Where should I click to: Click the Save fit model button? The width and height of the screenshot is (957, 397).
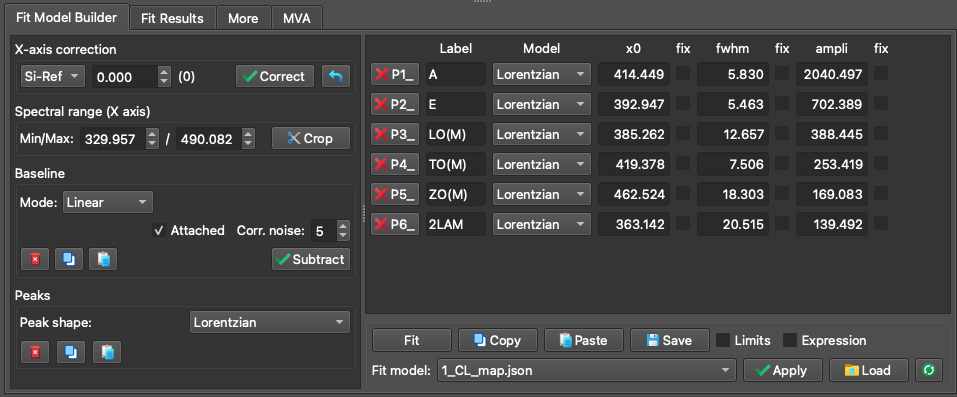670,340
